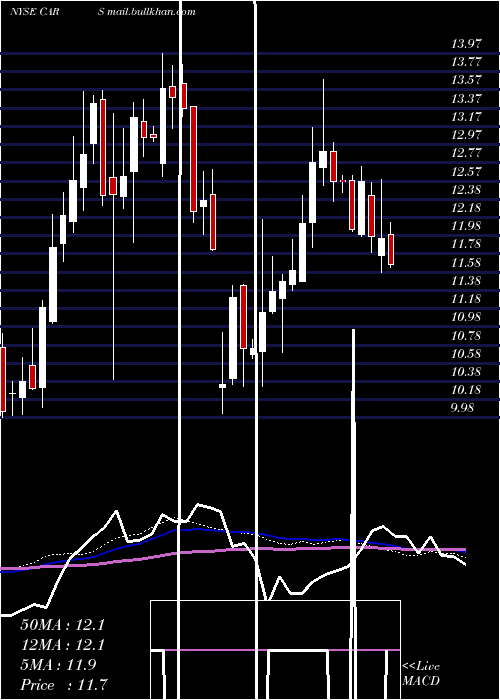
Task: Click the 11.38 price axis label
Action: click(x=466, y=281)
